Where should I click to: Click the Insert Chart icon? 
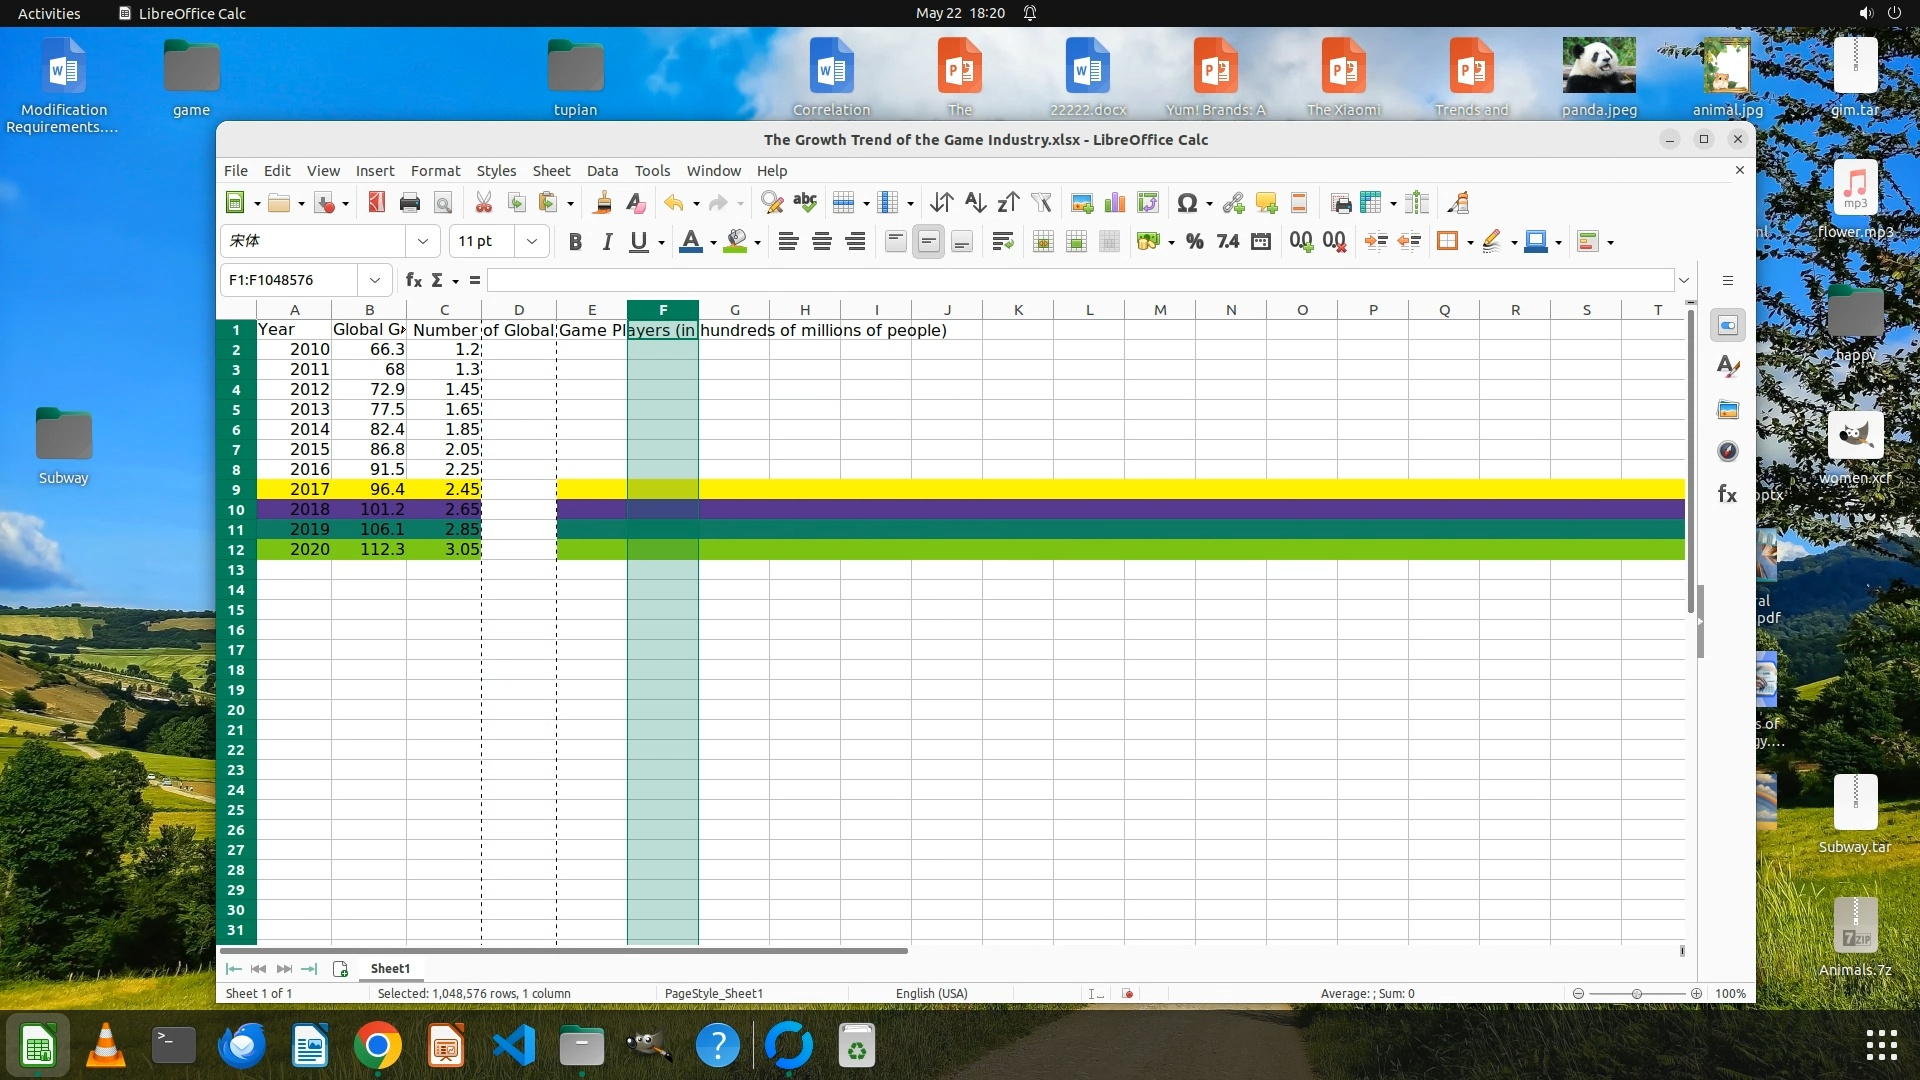pyautogui.click(x=1115, y=203)
